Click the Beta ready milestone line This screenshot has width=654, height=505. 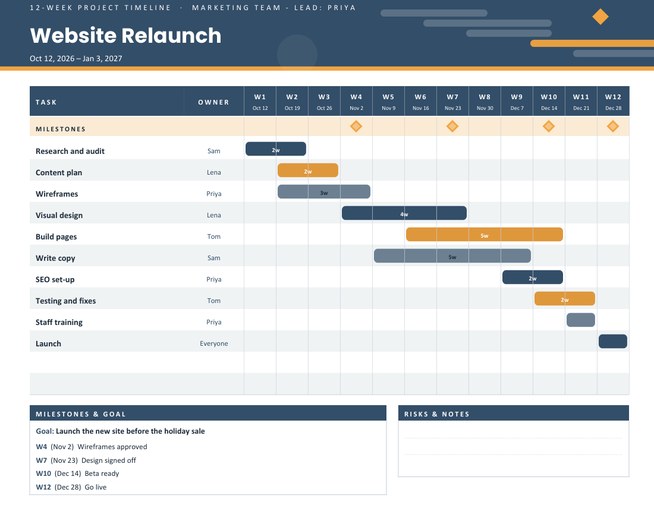[x=78, y=474]
